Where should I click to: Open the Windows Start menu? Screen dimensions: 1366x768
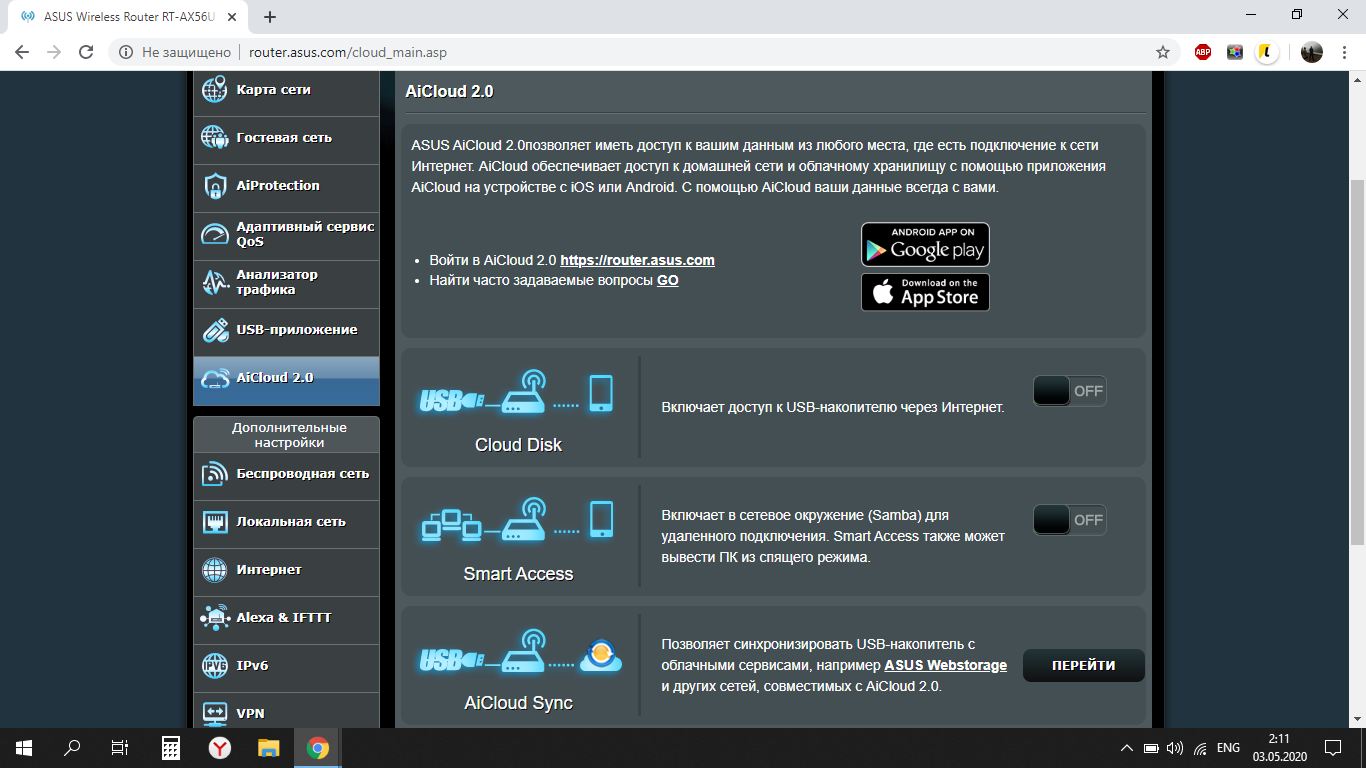pyautogui.click(x=24, y=747)
